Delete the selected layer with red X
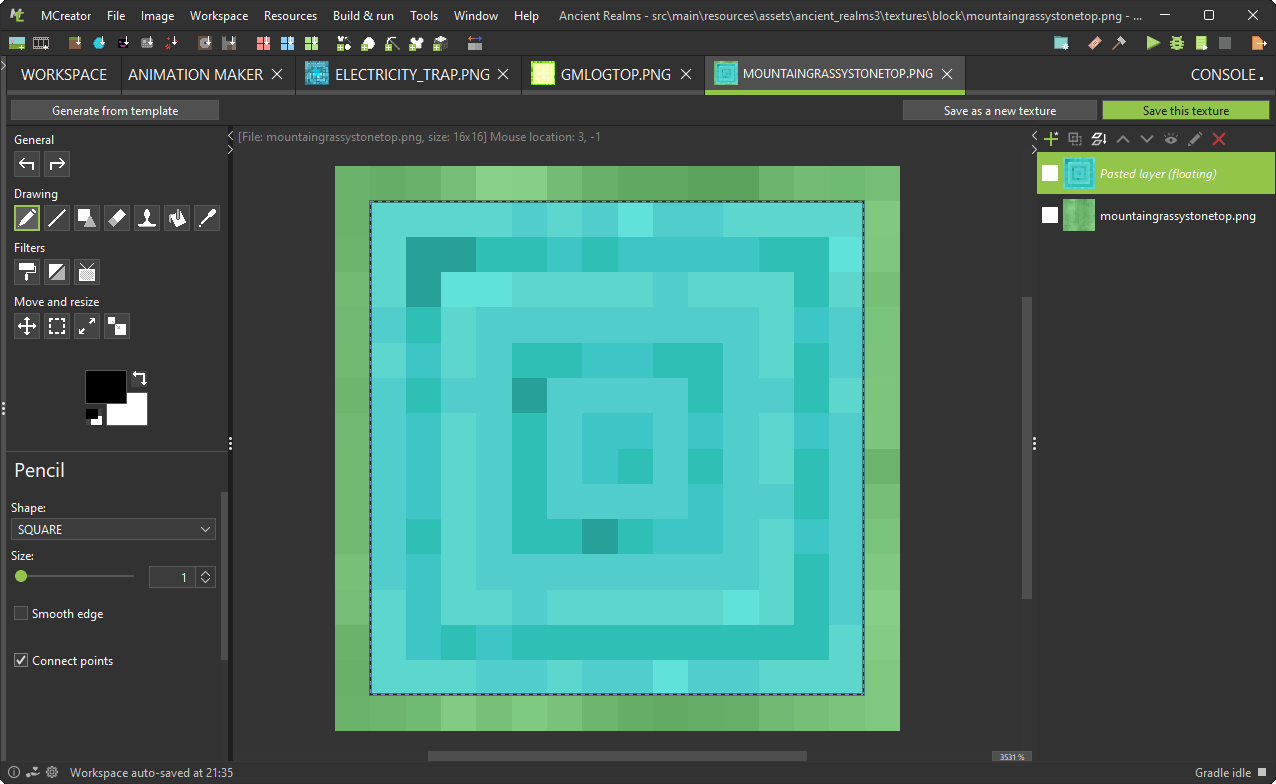1276x784 pixels. pyautogui.click(x=1218, y=139)
